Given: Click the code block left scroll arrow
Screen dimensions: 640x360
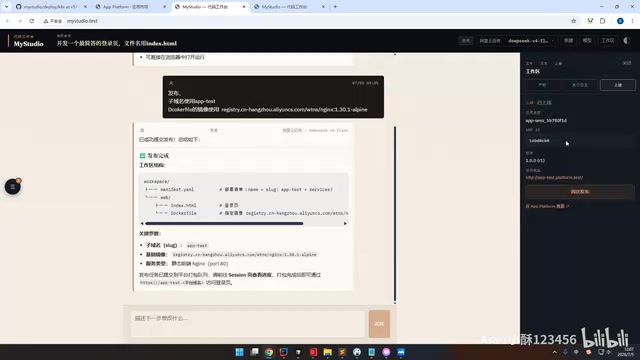Looking at the screenshot, I should click(142, 223).
